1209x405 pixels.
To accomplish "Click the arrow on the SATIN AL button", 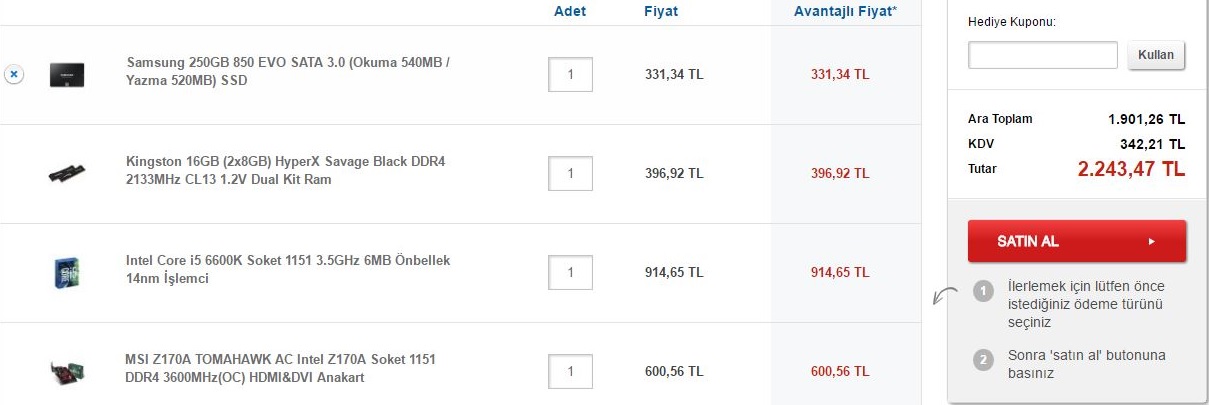I will pyautogui.click(x=1152, y=241).
